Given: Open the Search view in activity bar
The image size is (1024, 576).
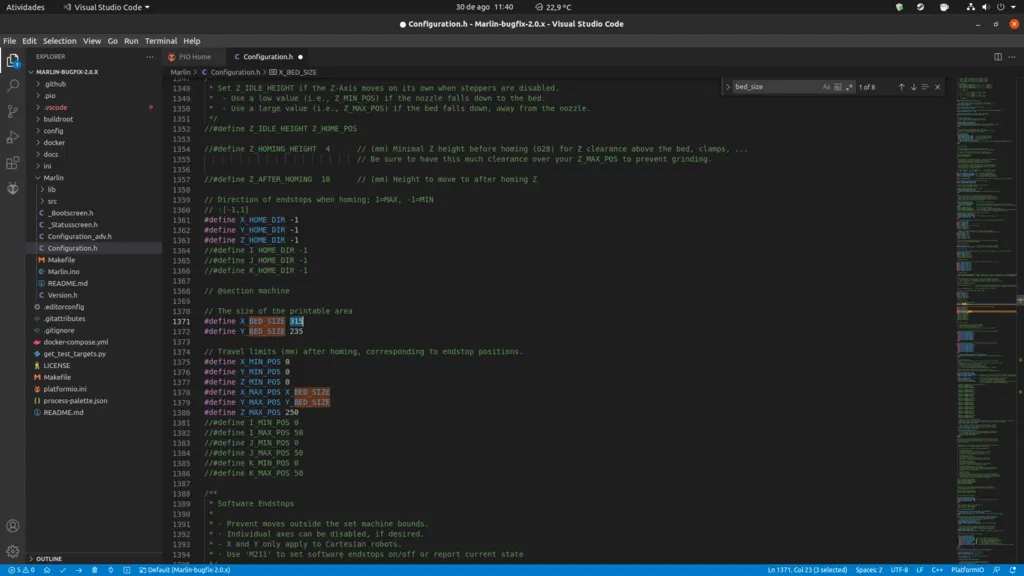Looking at the screenshot, I should coord(12,86).
